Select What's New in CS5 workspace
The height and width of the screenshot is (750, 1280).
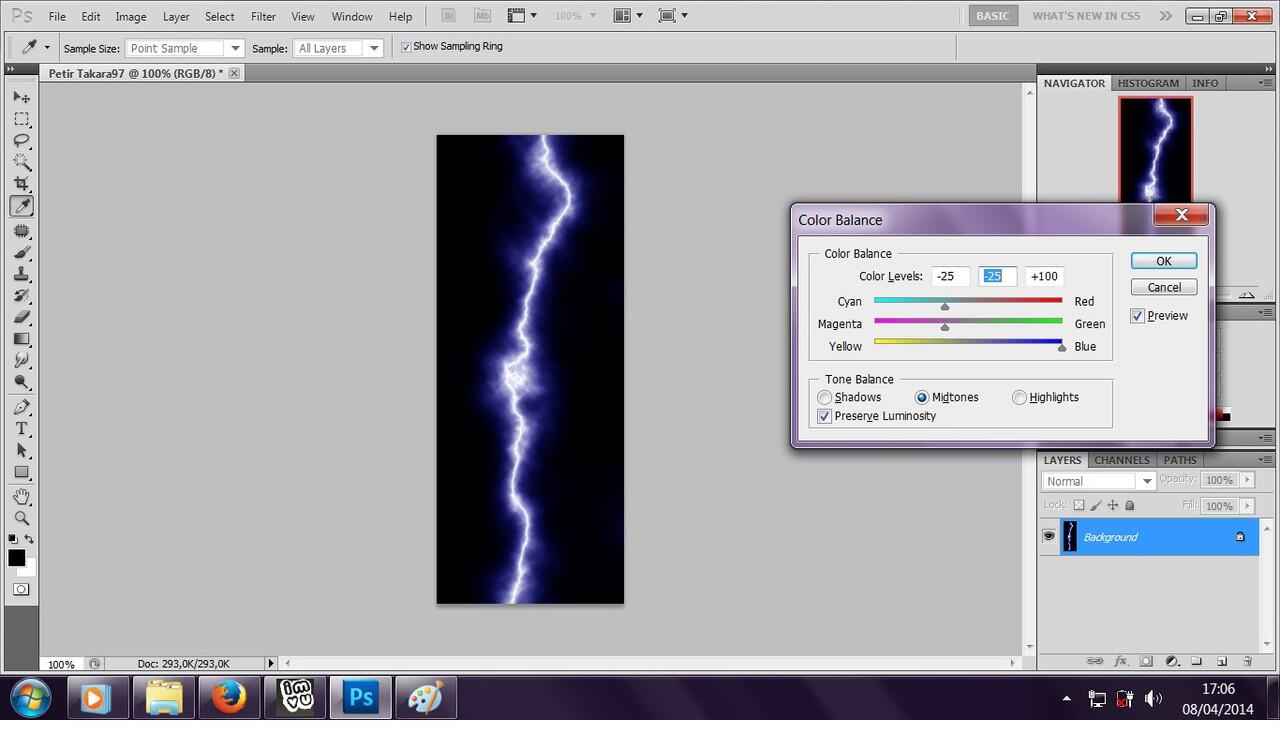tap(1086, 16)
